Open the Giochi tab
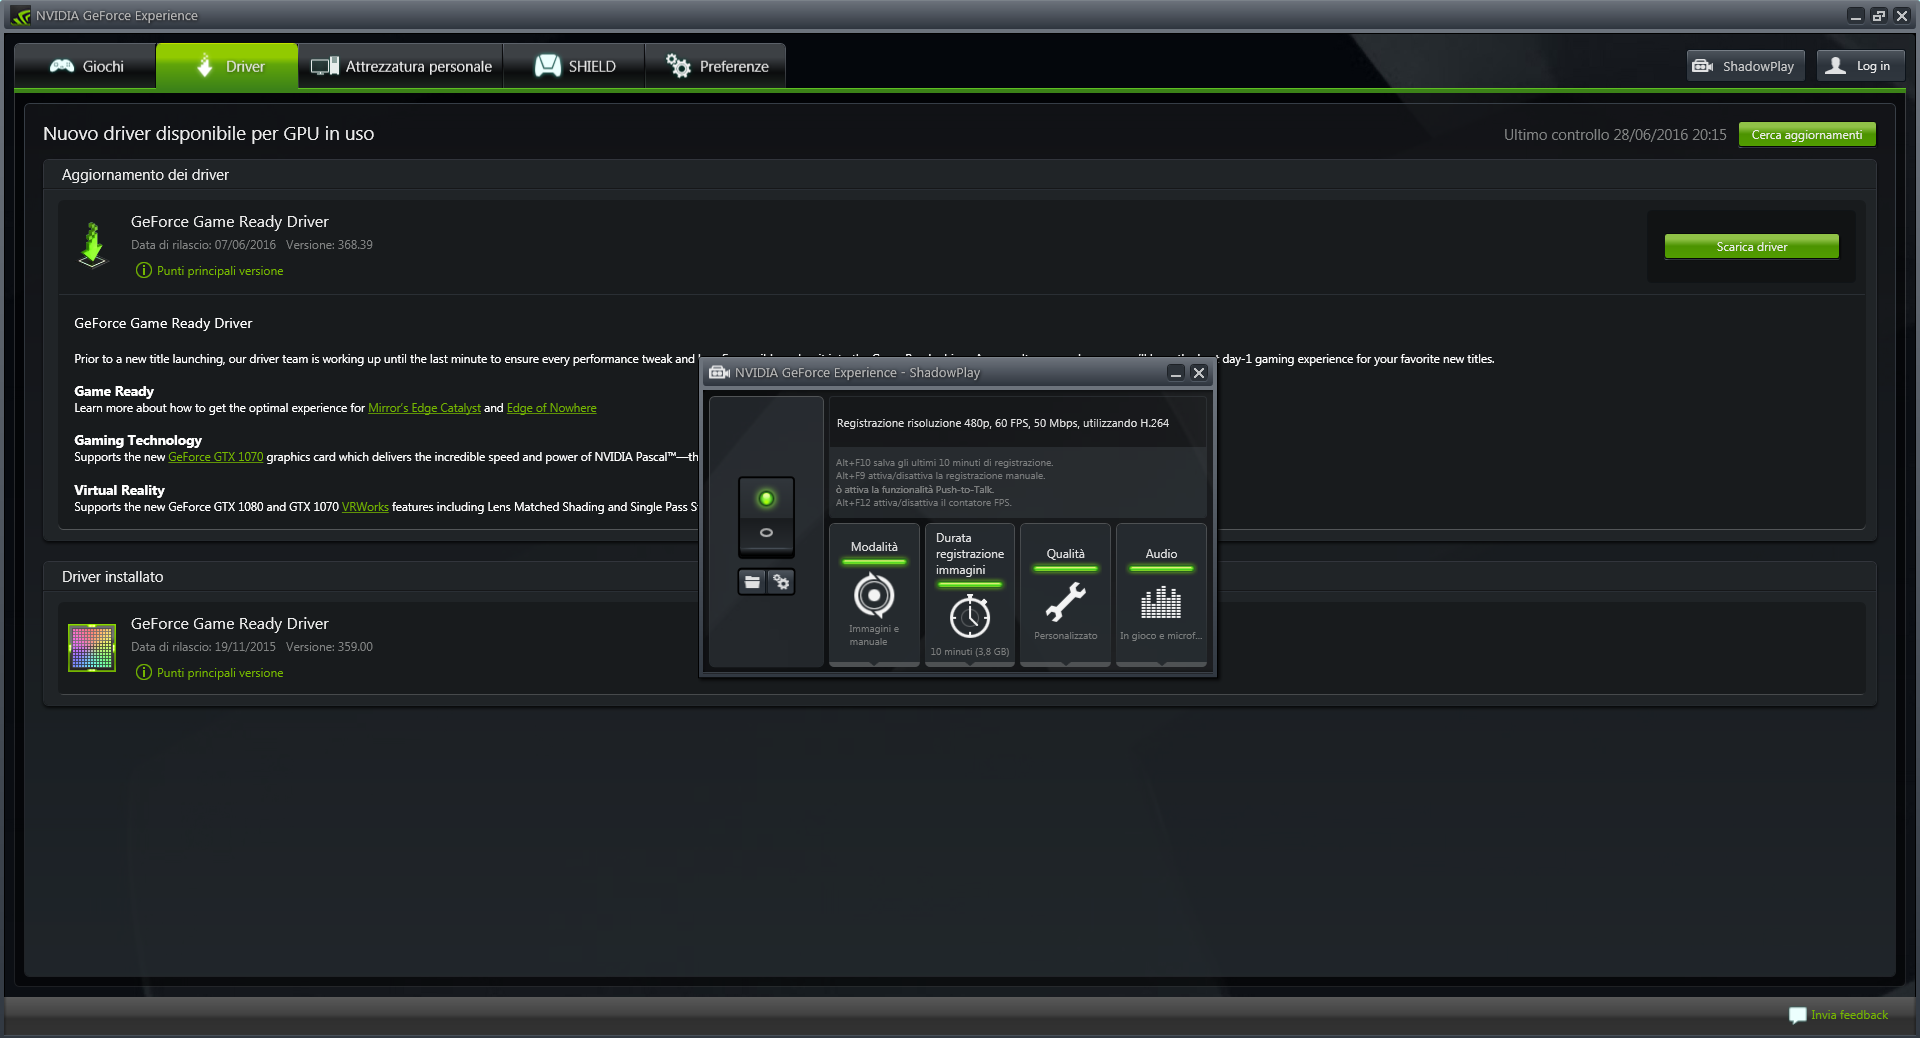The height and width of the screenshot is (1038, 1920). (86, 66)
